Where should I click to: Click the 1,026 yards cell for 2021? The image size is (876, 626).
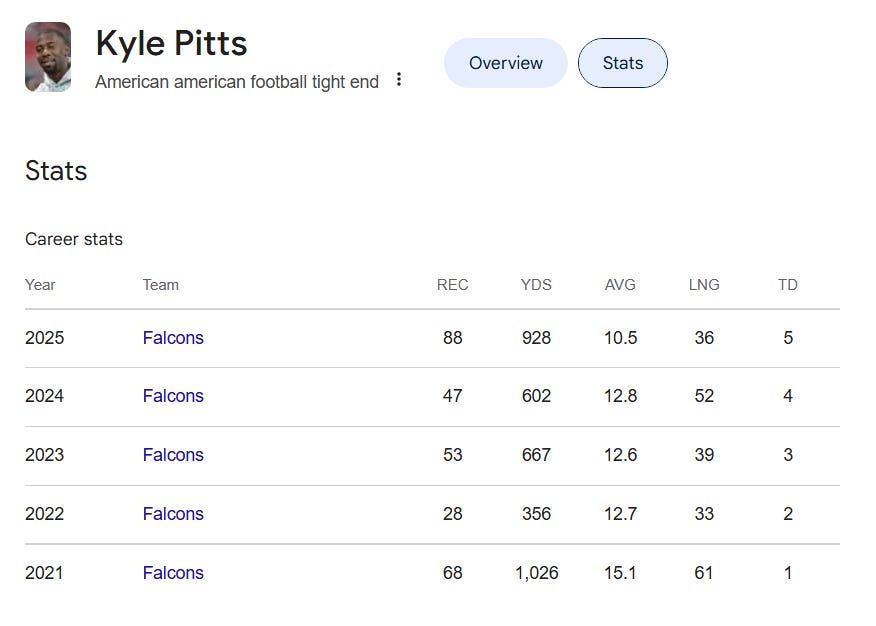pos(536,573)
